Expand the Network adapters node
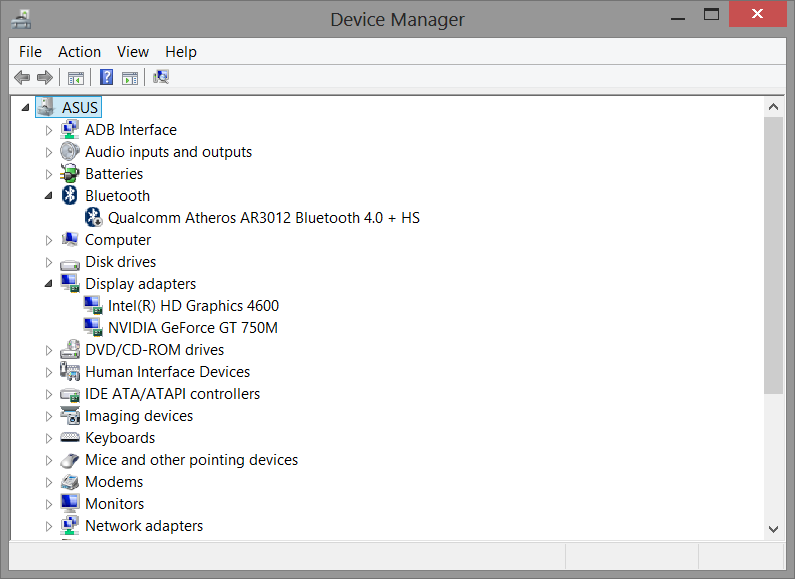The height and width of the screenshot is (579, 795). coord(49,526)
